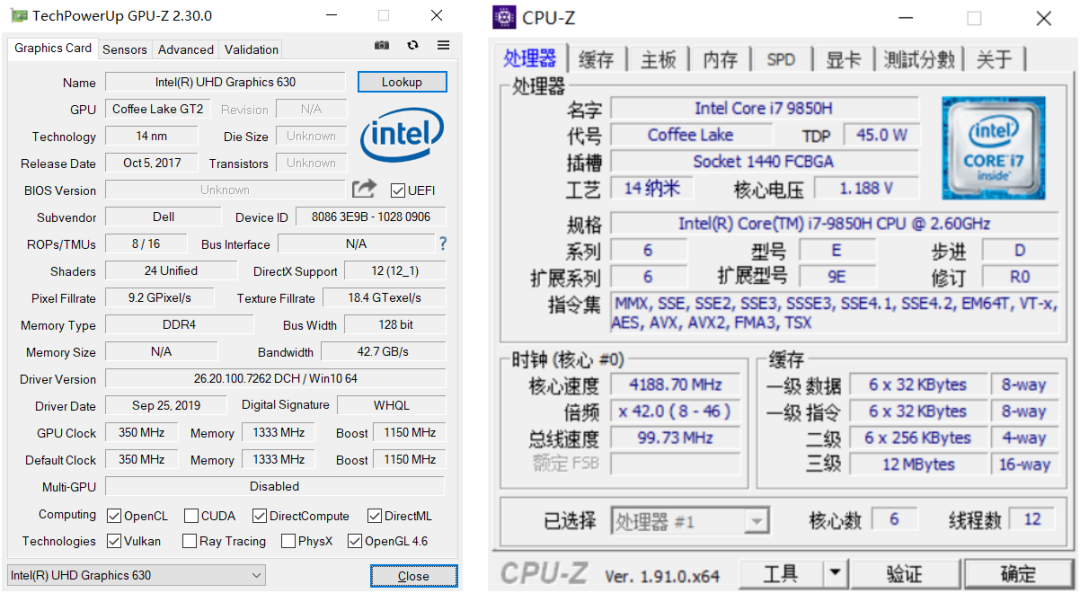This screenshot has width=1080, height=593.
Task: Expand the 工具 button dropdown arrow
Action: pos(835,572)
